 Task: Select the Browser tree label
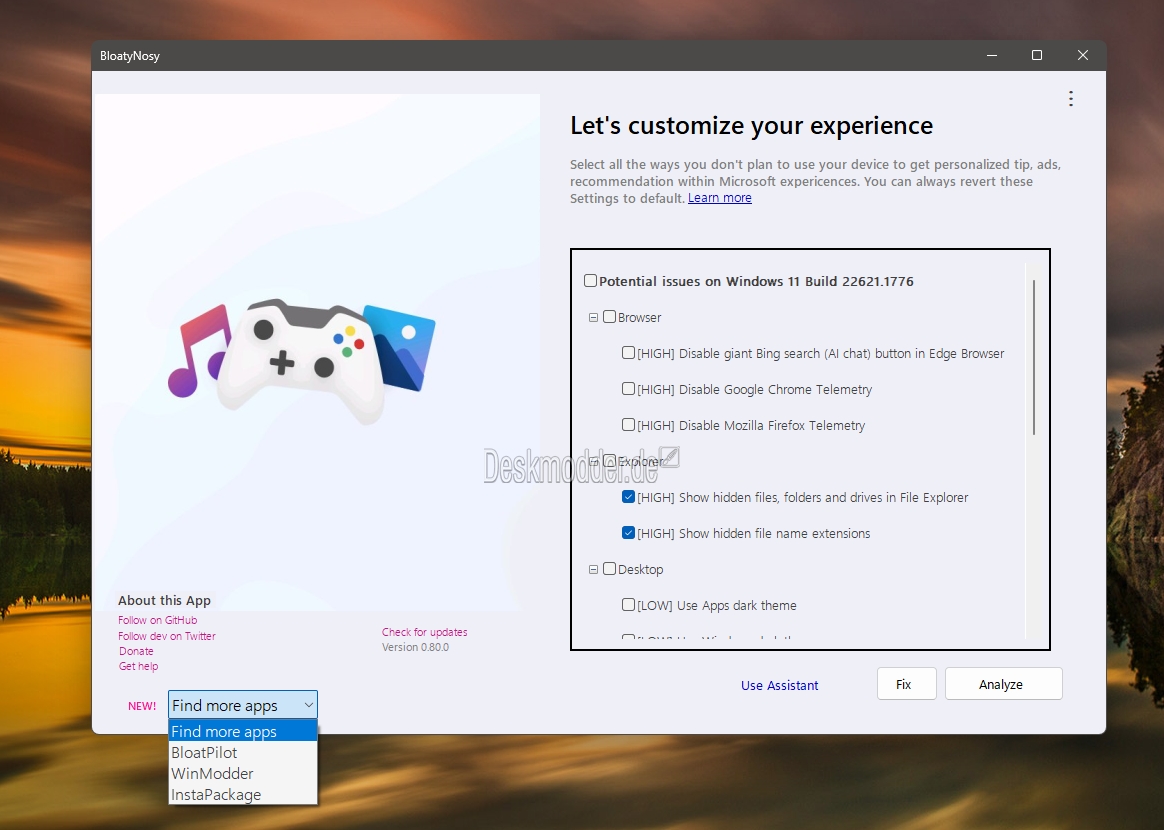639,317
